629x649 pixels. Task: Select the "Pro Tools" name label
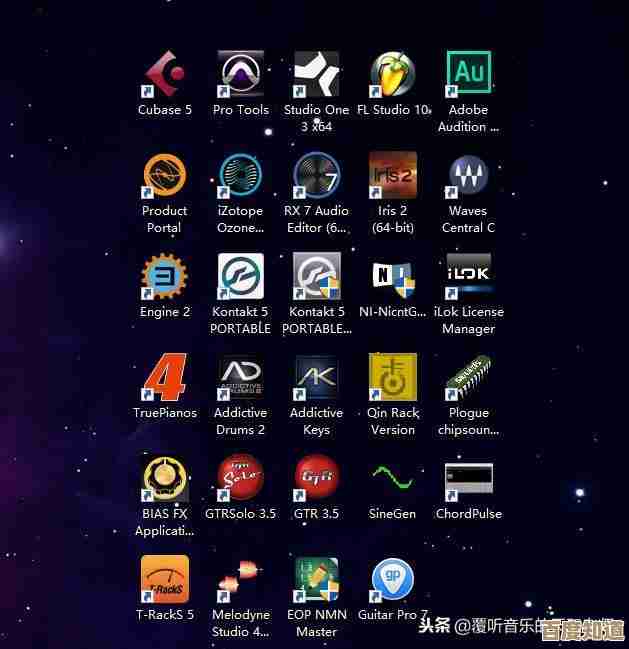tap(241, 110)
